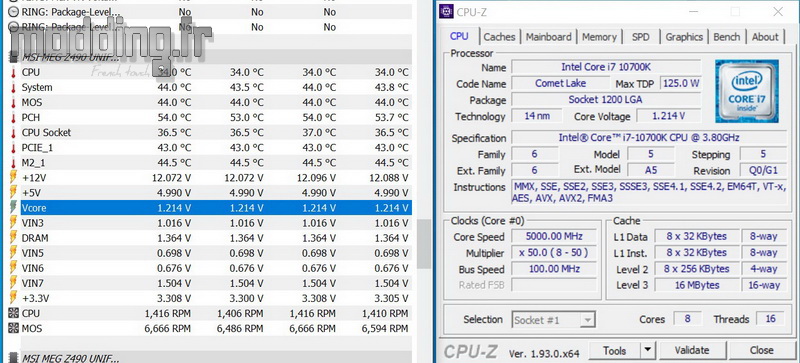Click the VIN5 voltage bolt icon
This screenshot has height=363, width=800.
[13, 253]
